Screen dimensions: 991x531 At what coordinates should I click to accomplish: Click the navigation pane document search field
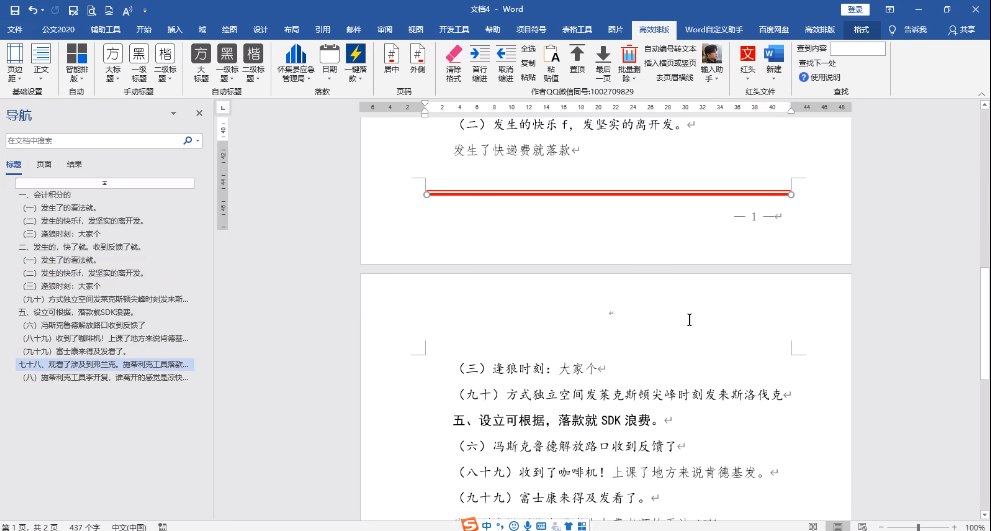pyautogui.click(x=94, y=141)
